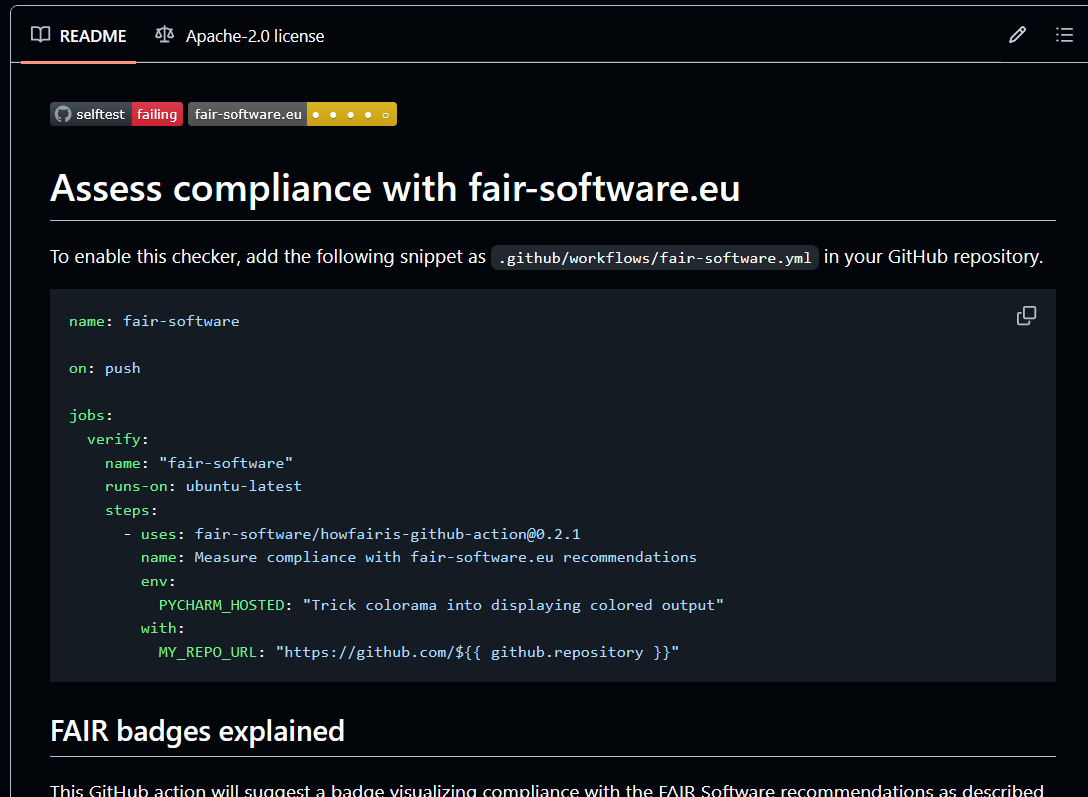
Task: Open the selftest workflow badge text
Action: pos(100,114)
